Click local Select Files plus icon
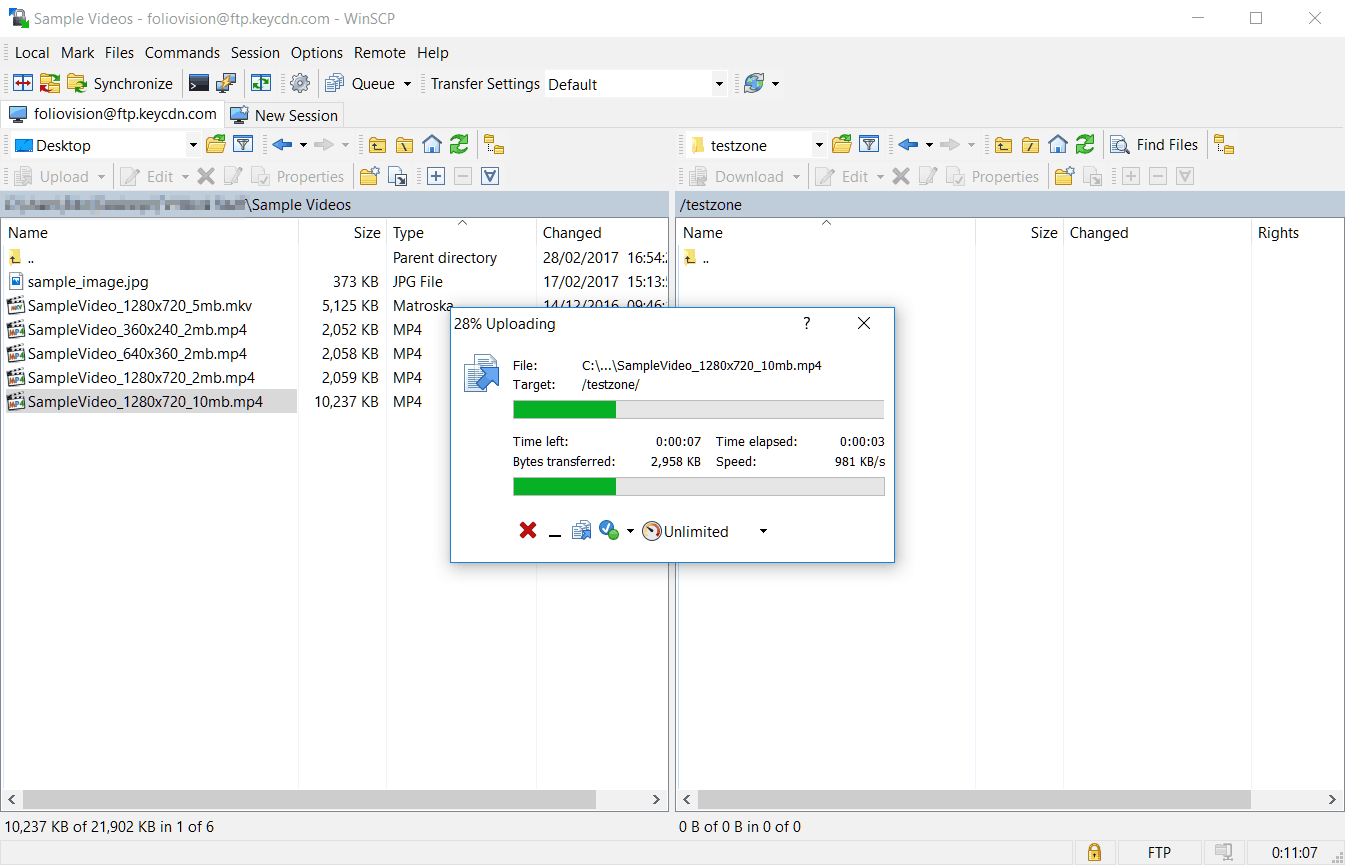 coord(436,177)
